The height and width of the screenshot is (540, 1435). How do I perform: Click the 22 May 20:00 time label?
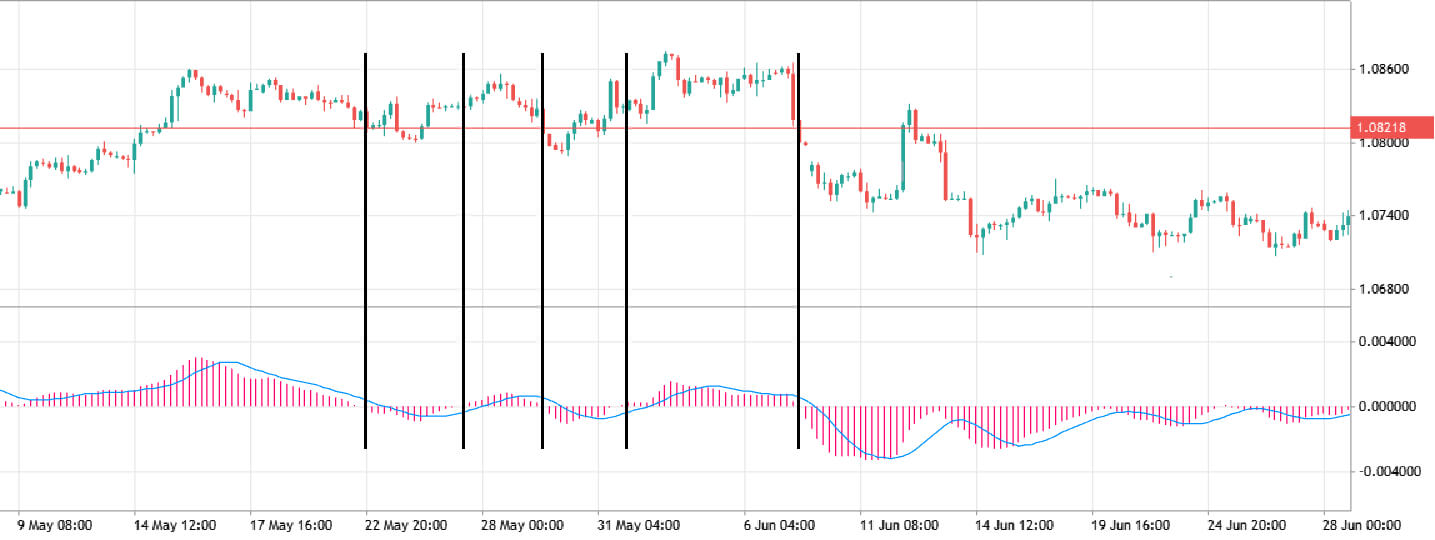click(404, 525)
